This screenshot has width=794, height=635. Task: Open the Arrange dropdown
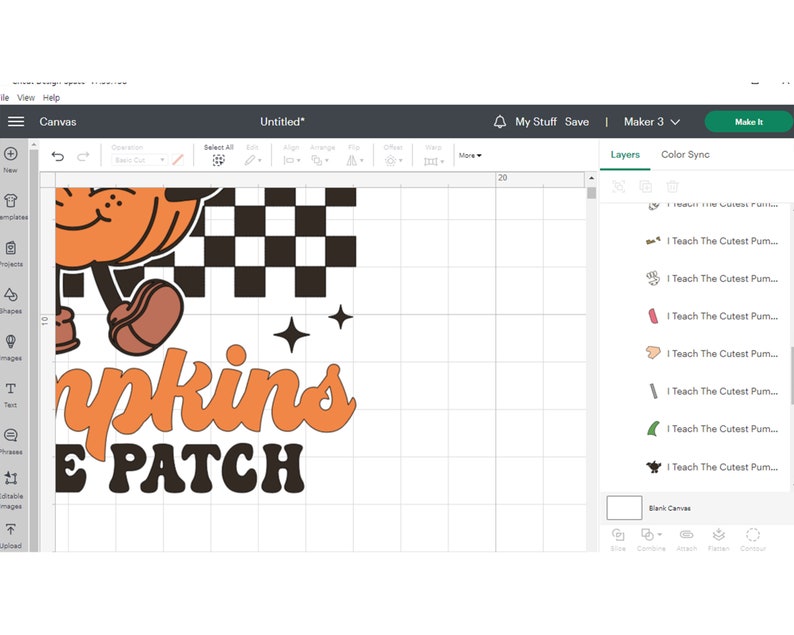tap(320, 161)
